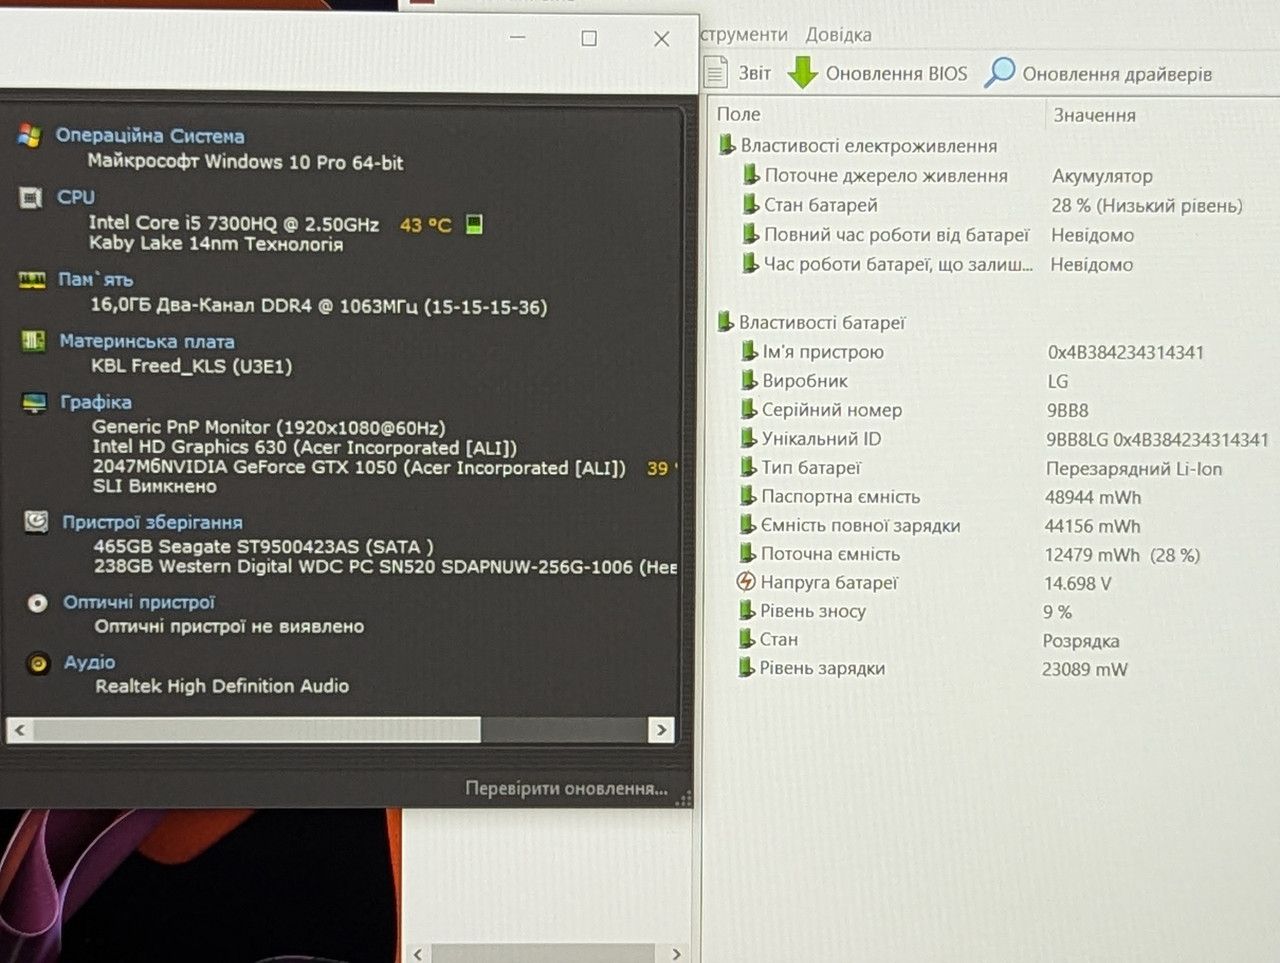
Task: Click the Значення column header
Action: [x=1095, y=115]
